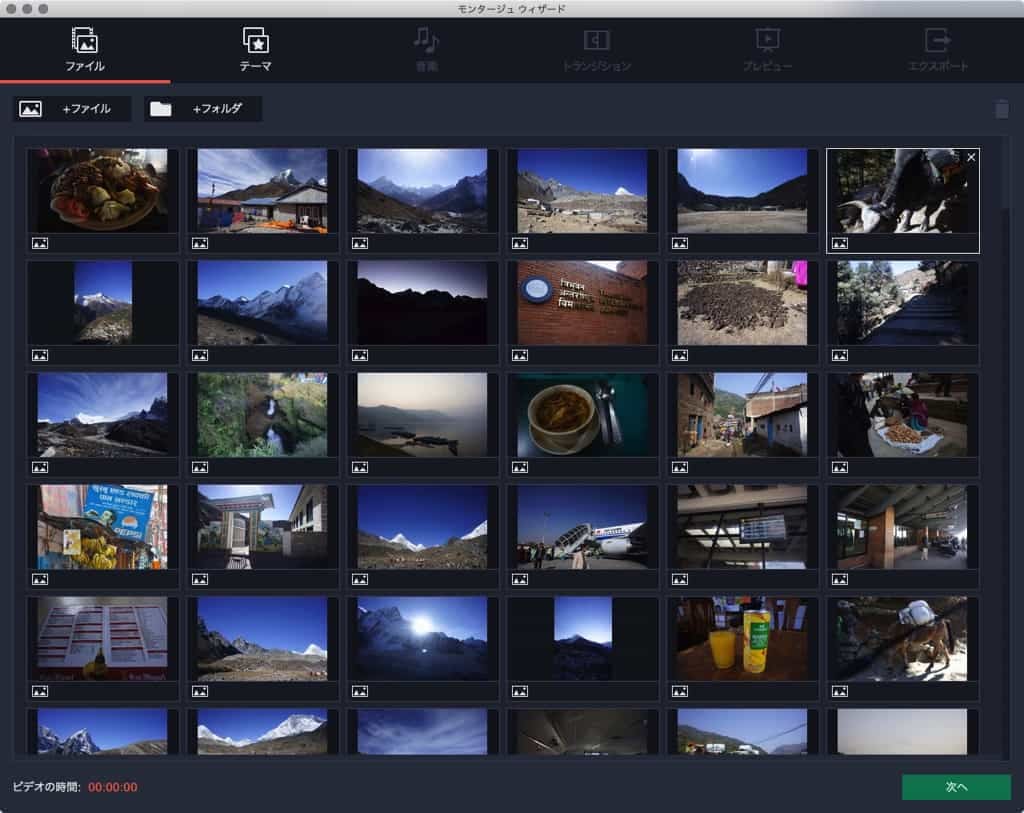Click image type icon under soup bowl photo
The image size is (1024, 813).
click(520, 468)
